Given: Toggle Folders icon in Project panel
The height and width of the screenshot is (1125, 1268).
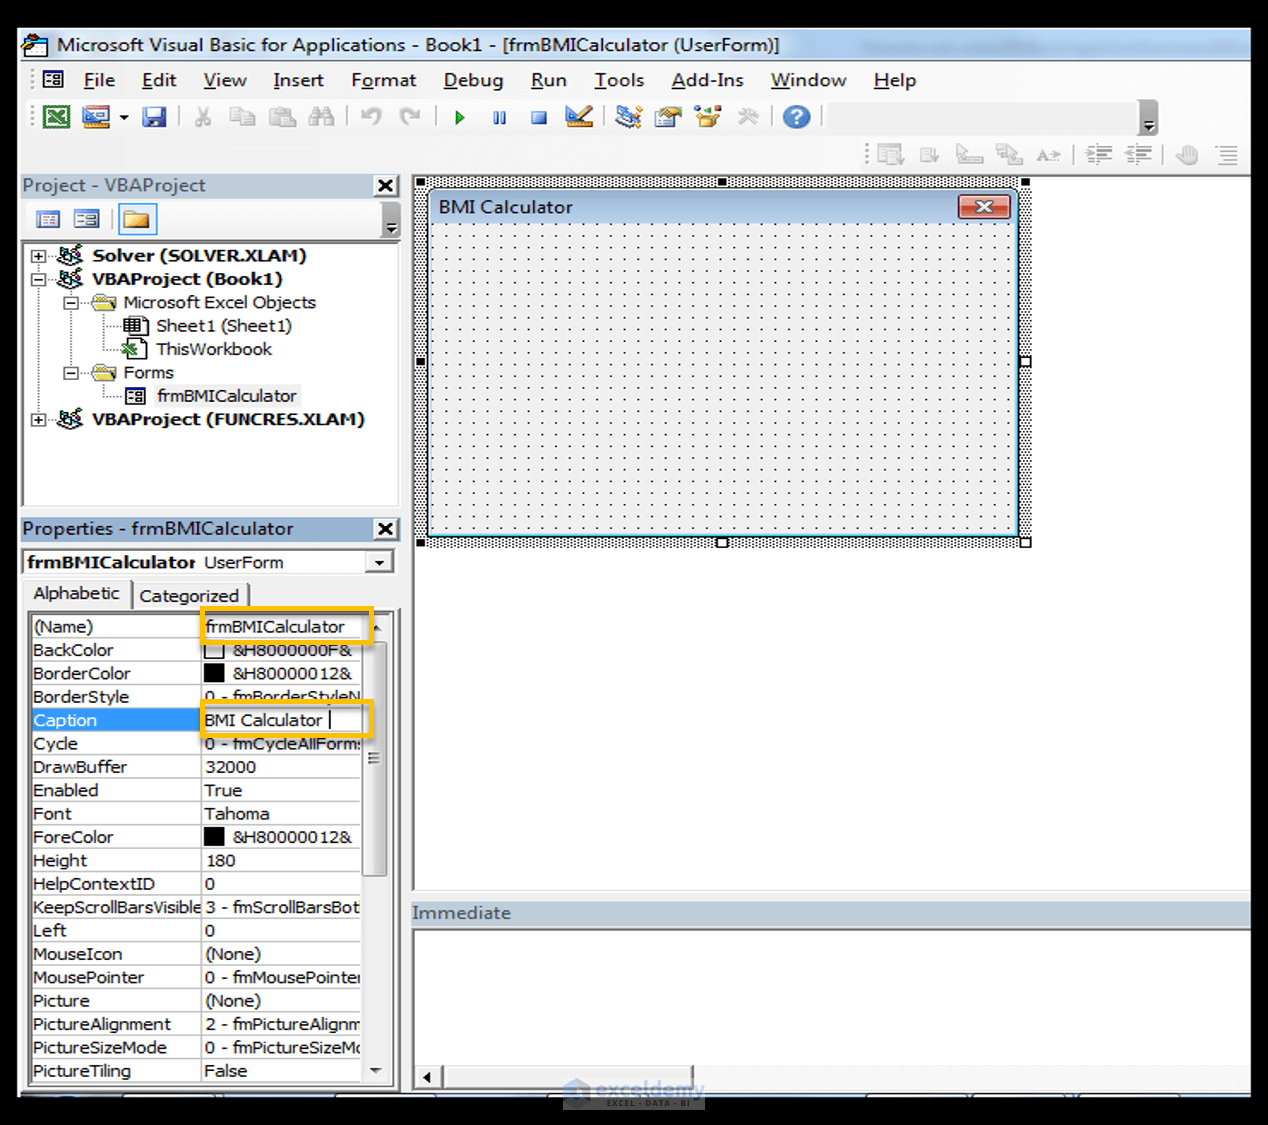Looking at the screenshot, I should 136,219.
